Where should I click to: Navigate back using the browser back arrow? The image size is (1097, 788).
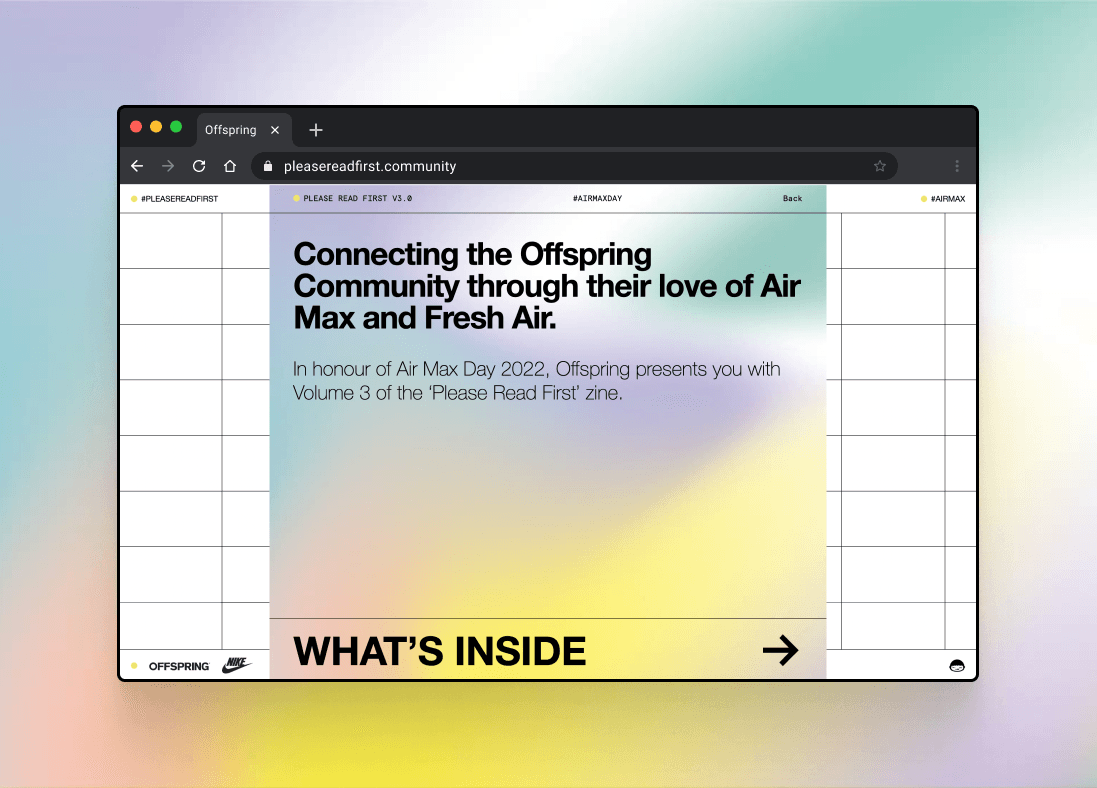(x=137, y=166)
